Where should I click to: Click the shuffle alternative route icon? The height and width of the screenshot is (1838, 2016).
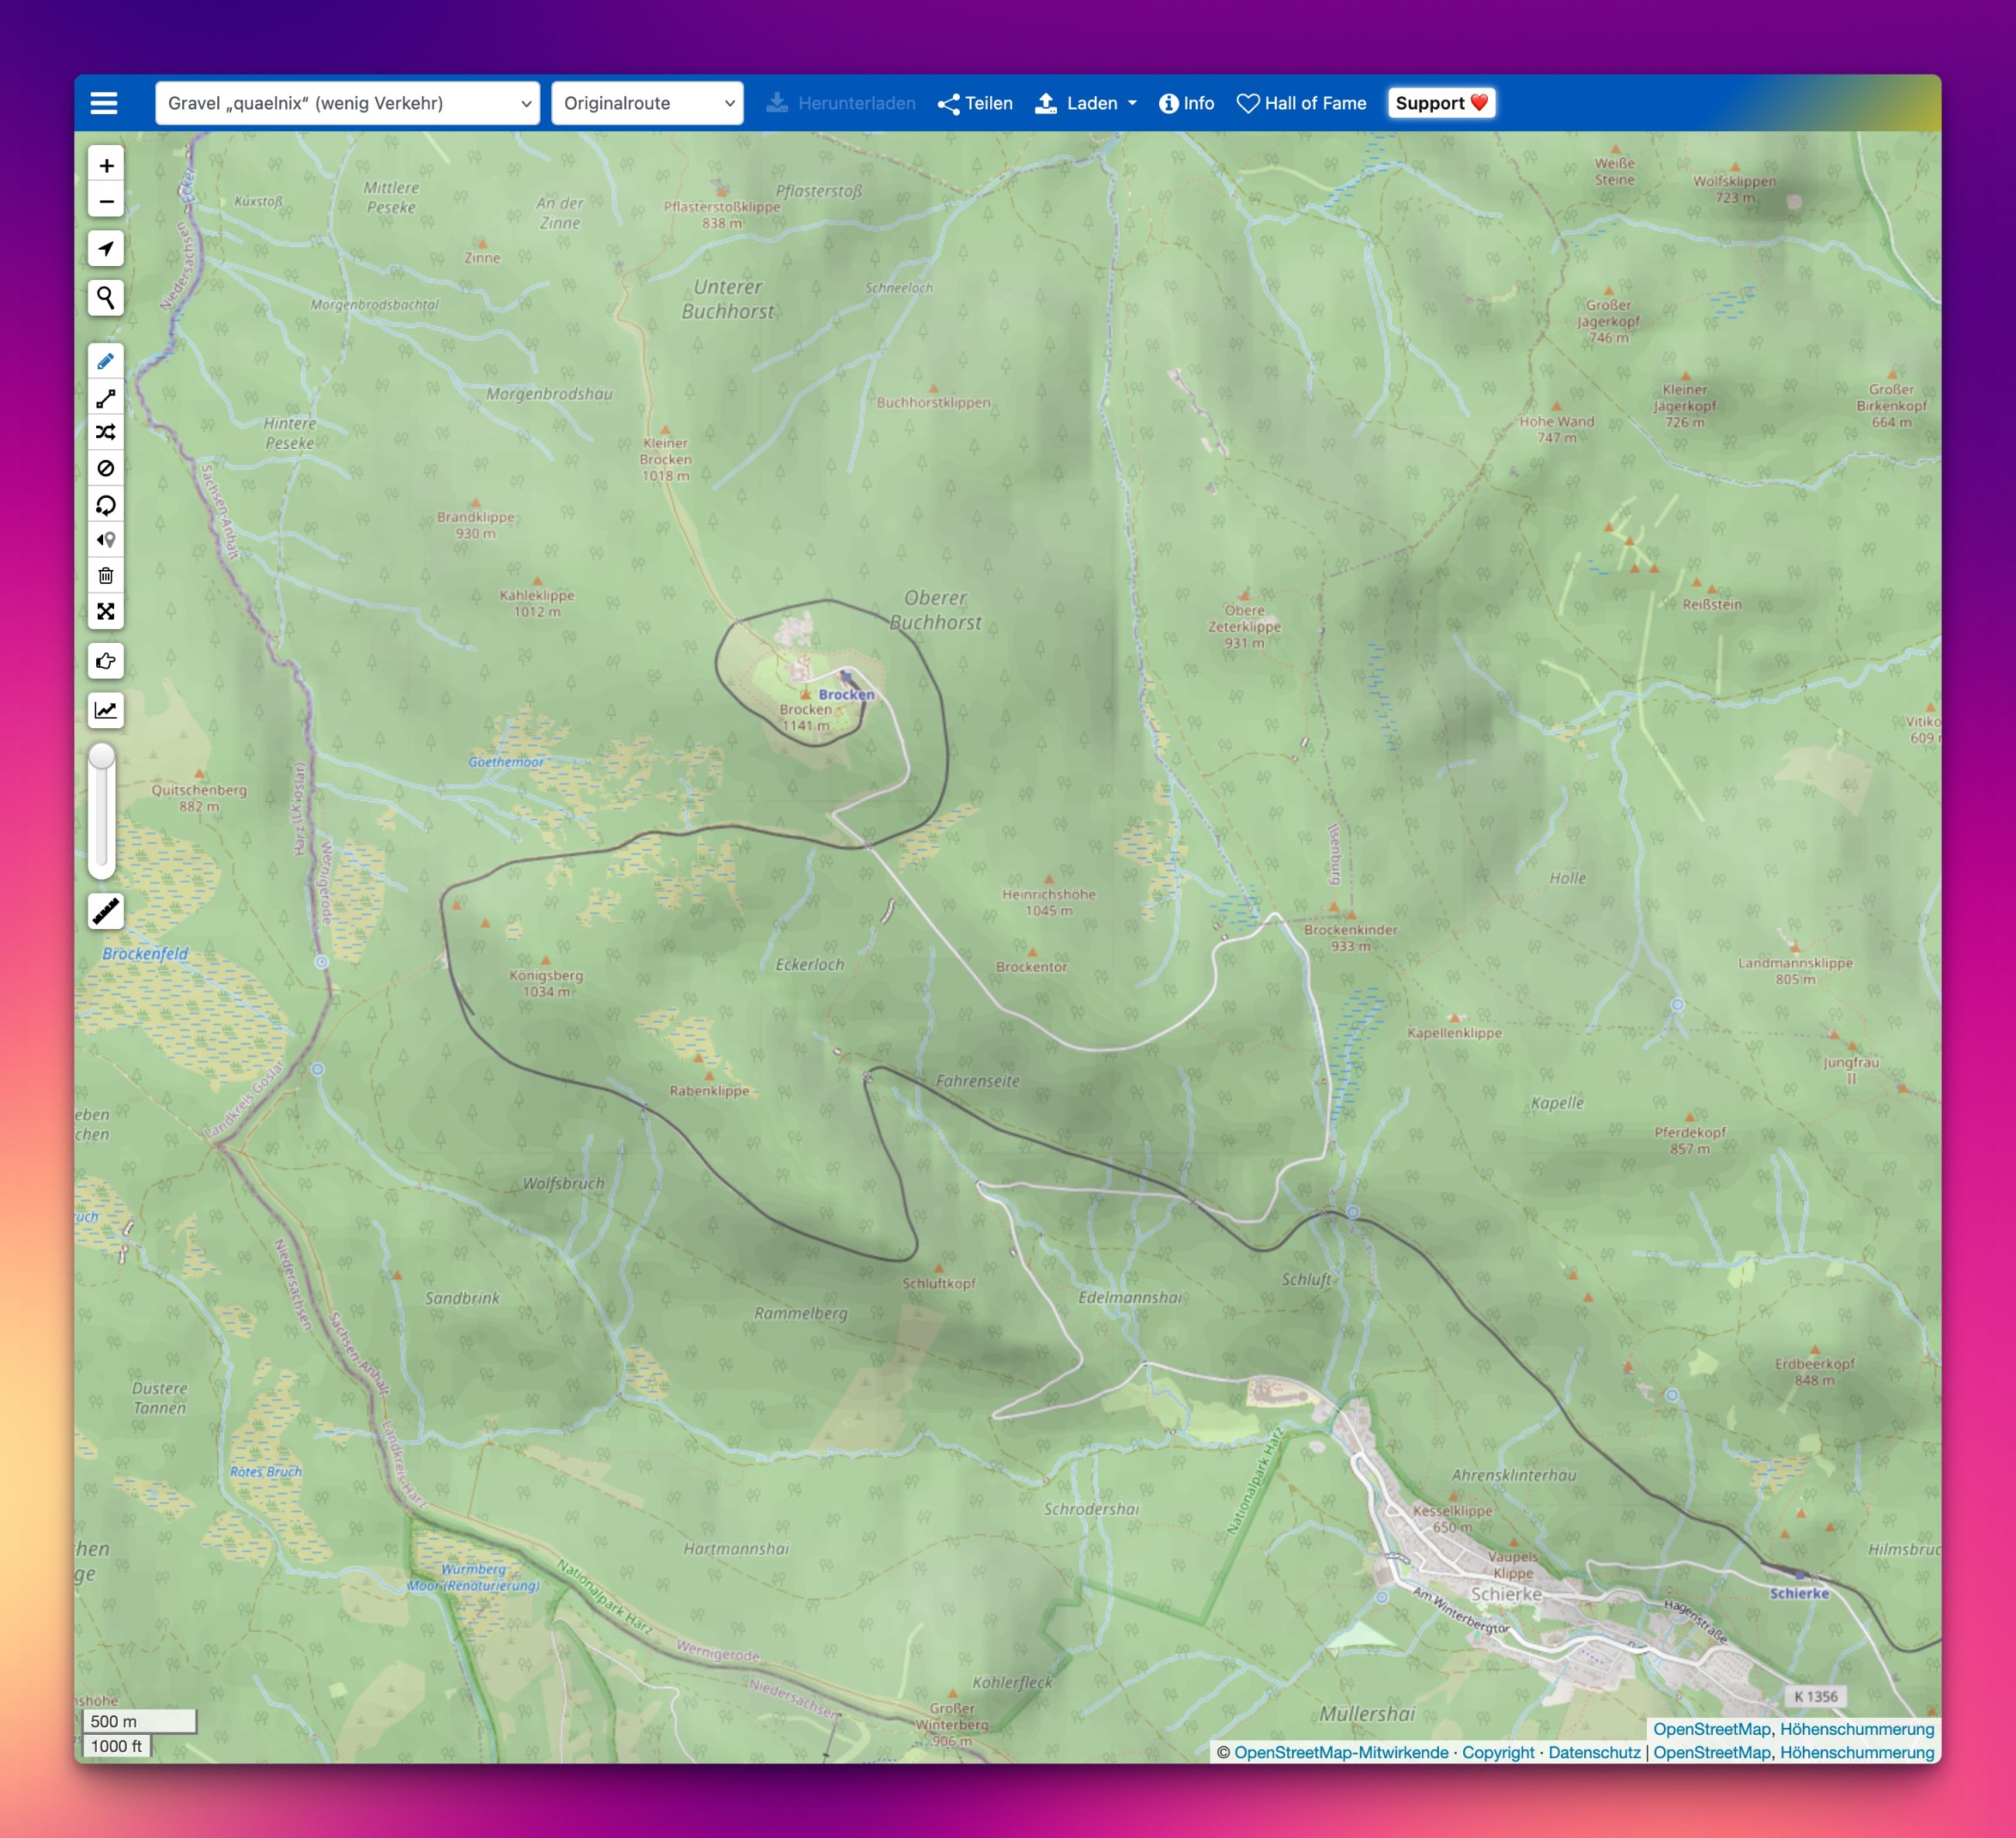(106, 432)
